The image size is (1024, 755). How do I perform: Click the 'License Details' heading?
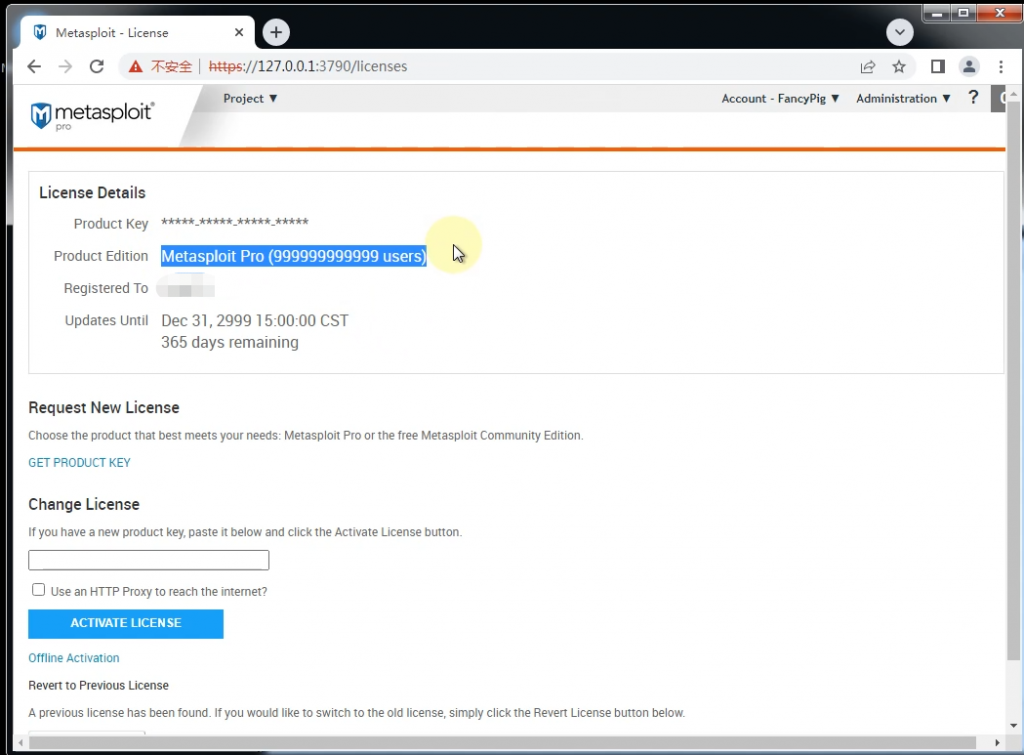92,193
